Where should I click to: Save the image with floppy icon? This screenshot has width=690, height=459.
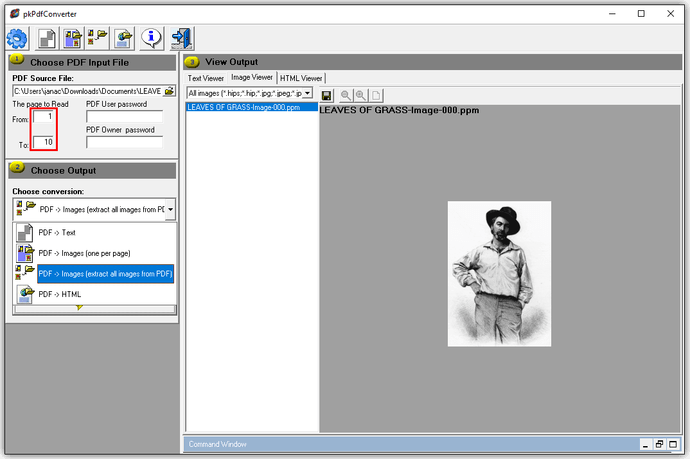[327, 95]
